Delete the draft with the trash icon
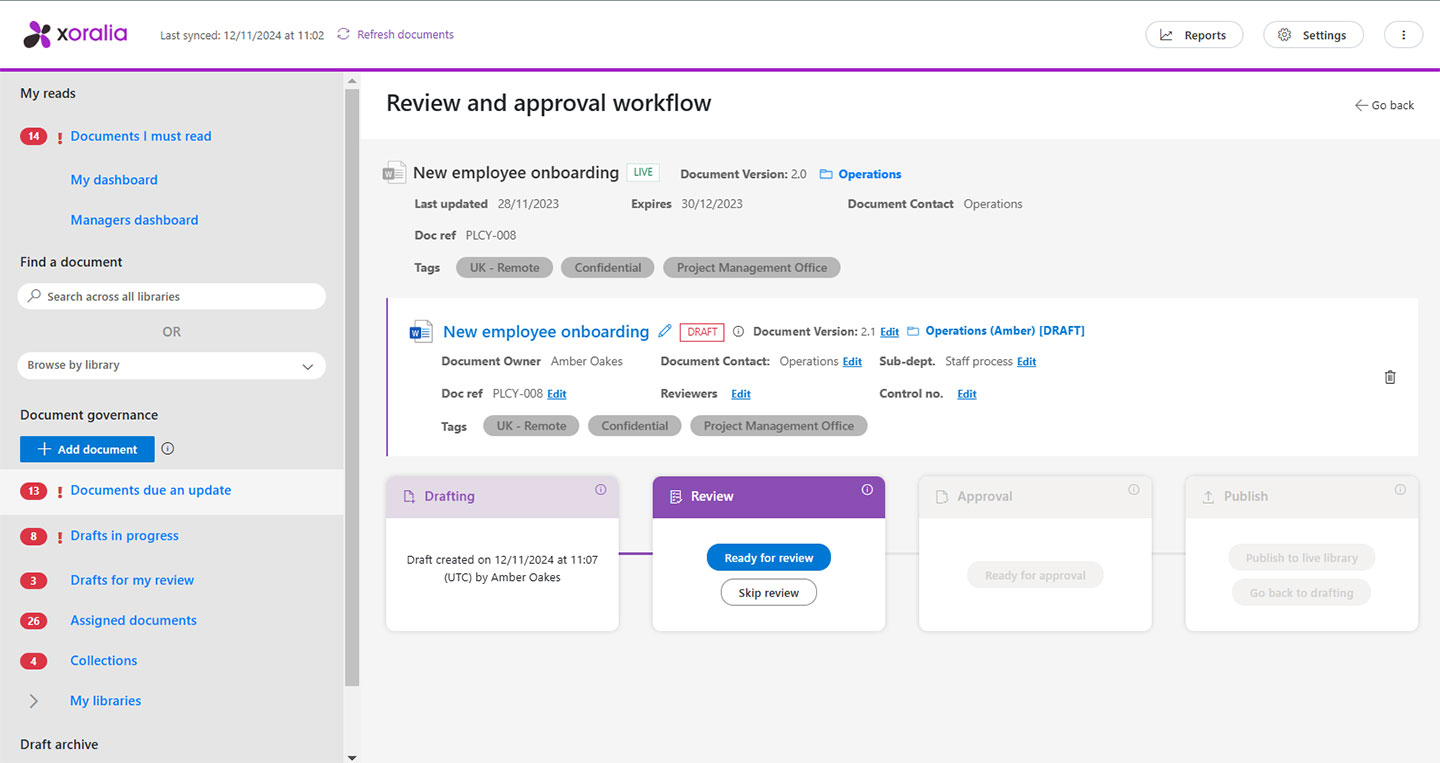The image size is (1440, 763). (1390, 377)
